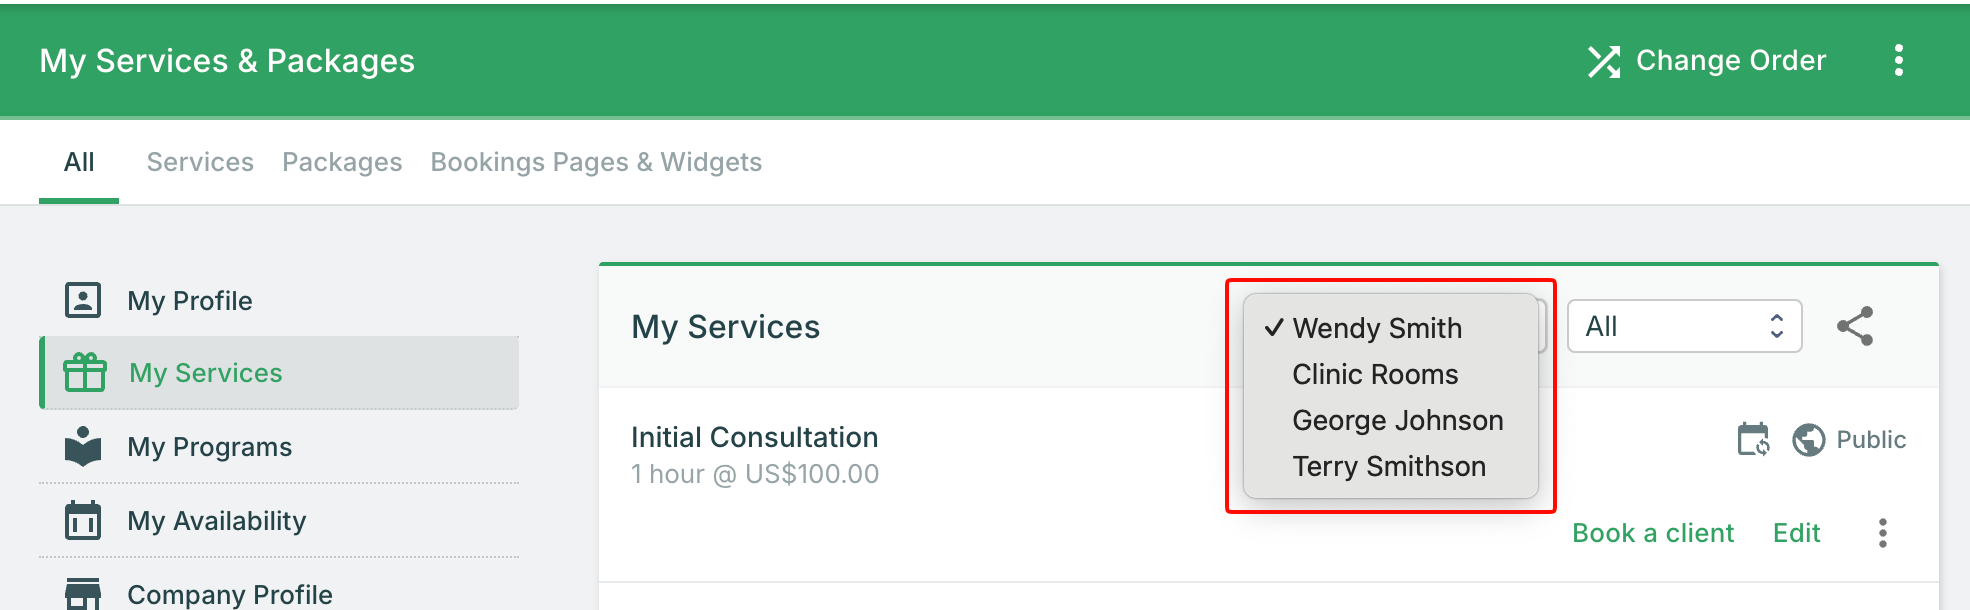Open the Packages tab
This screenshot has height=610, width=1970.
click(x=342, y=162)
